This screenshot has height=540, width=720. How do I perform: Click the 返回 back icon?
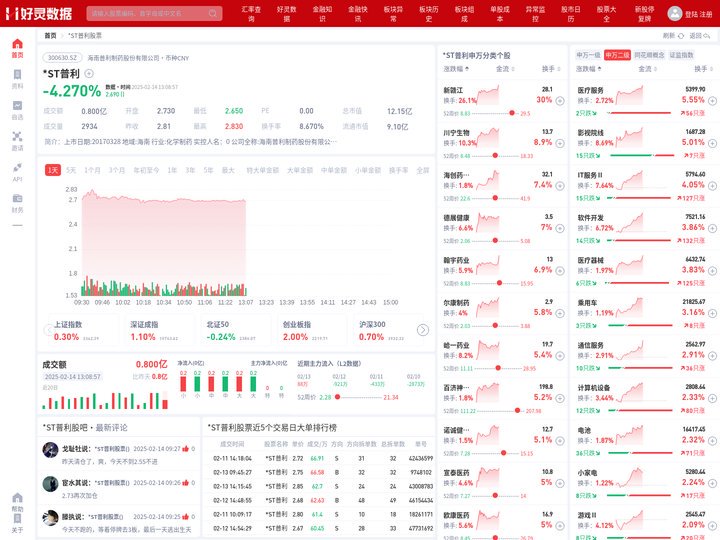point(707,35)
